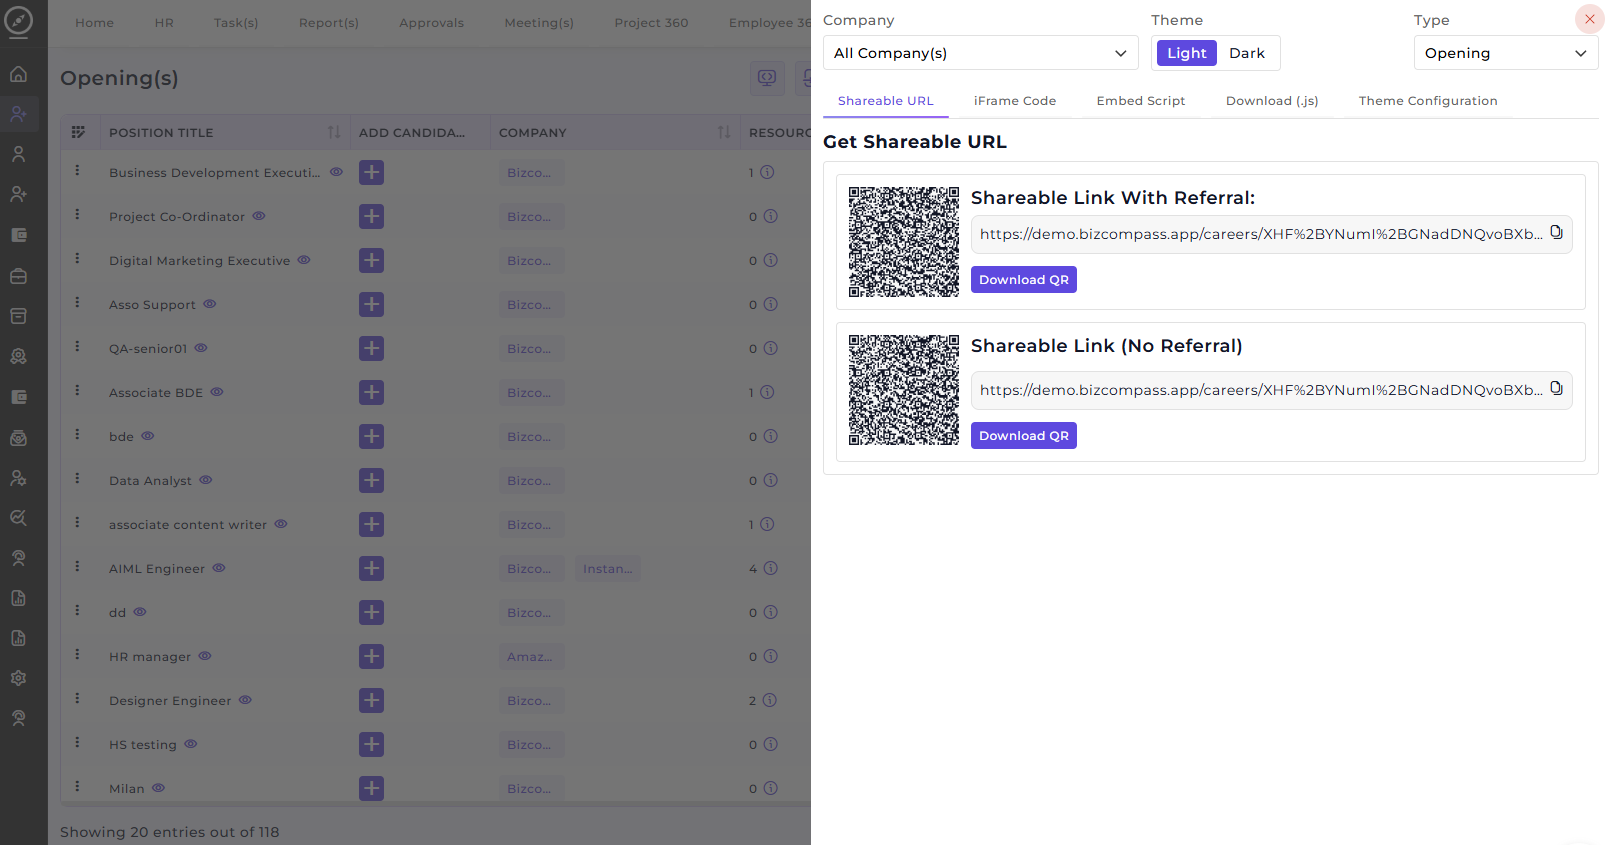The width and height of the screenshot is (1609, 845).
Task: Close the share panel with red X
Action: click(x=1589, y=19)
